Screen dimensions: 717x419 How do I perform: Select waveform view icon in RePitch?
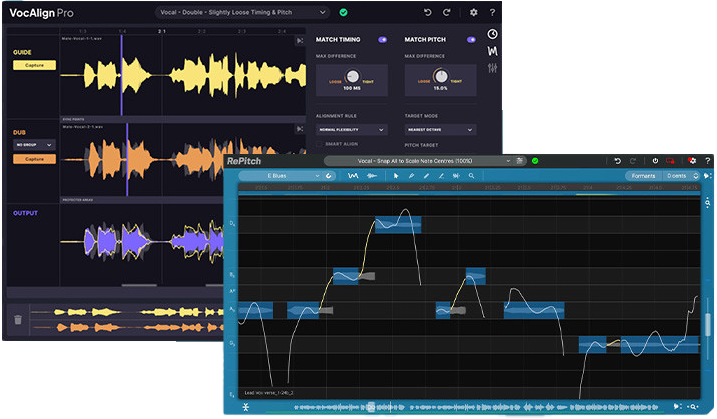(372, 176)
